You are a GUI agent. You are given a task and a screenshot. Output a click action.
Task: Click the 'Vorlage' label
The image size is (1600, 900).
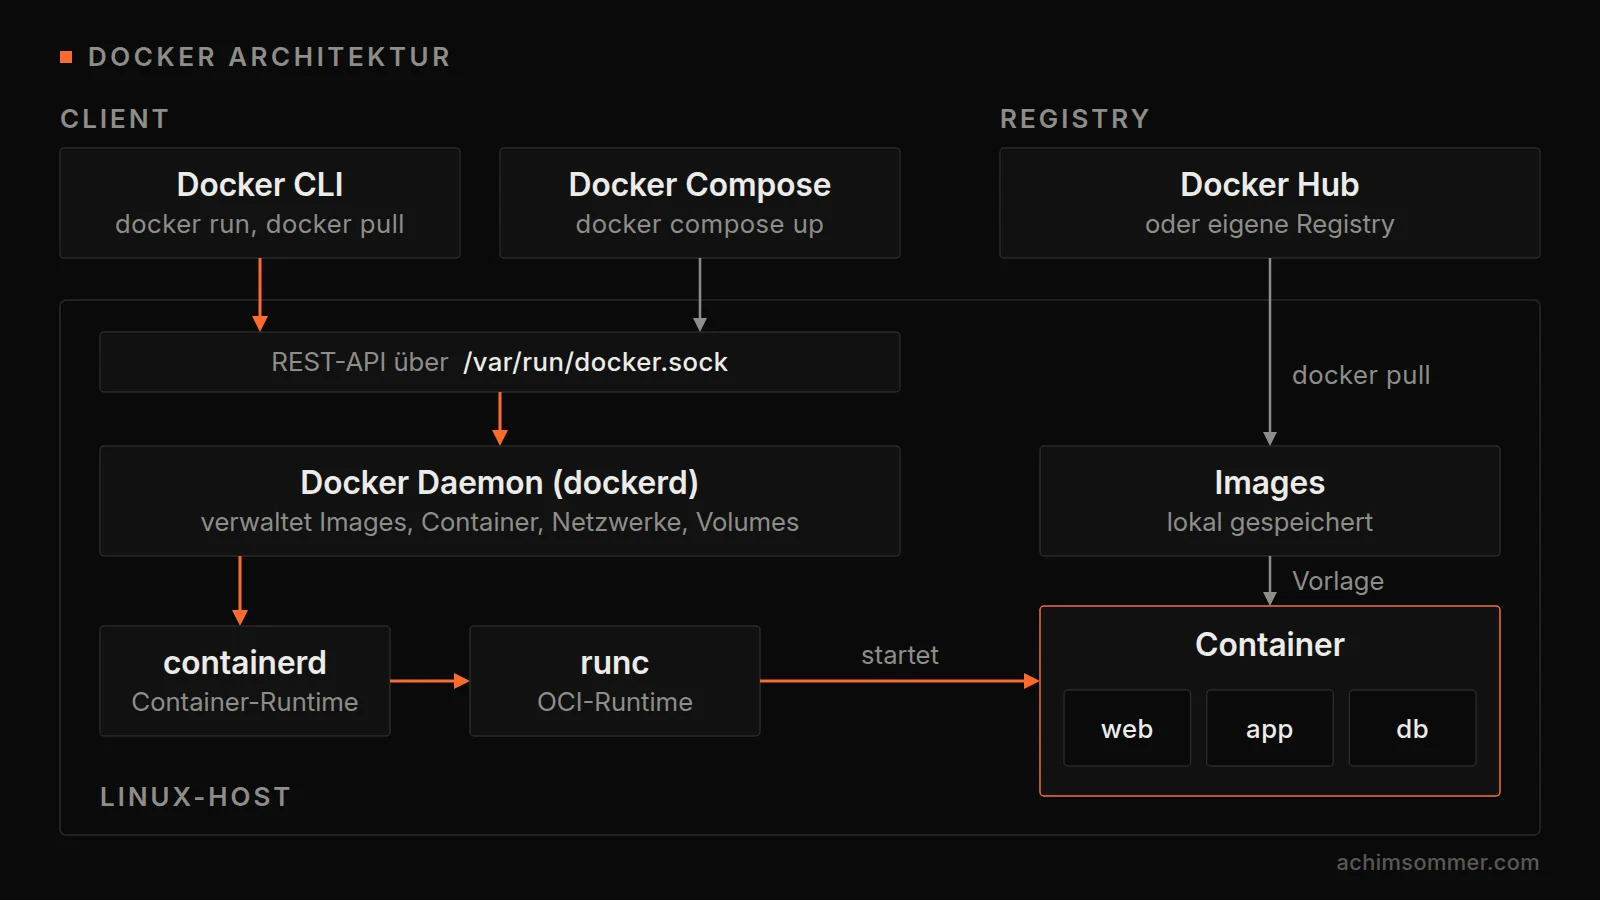pyautogui.click(x=1338, y=581)
